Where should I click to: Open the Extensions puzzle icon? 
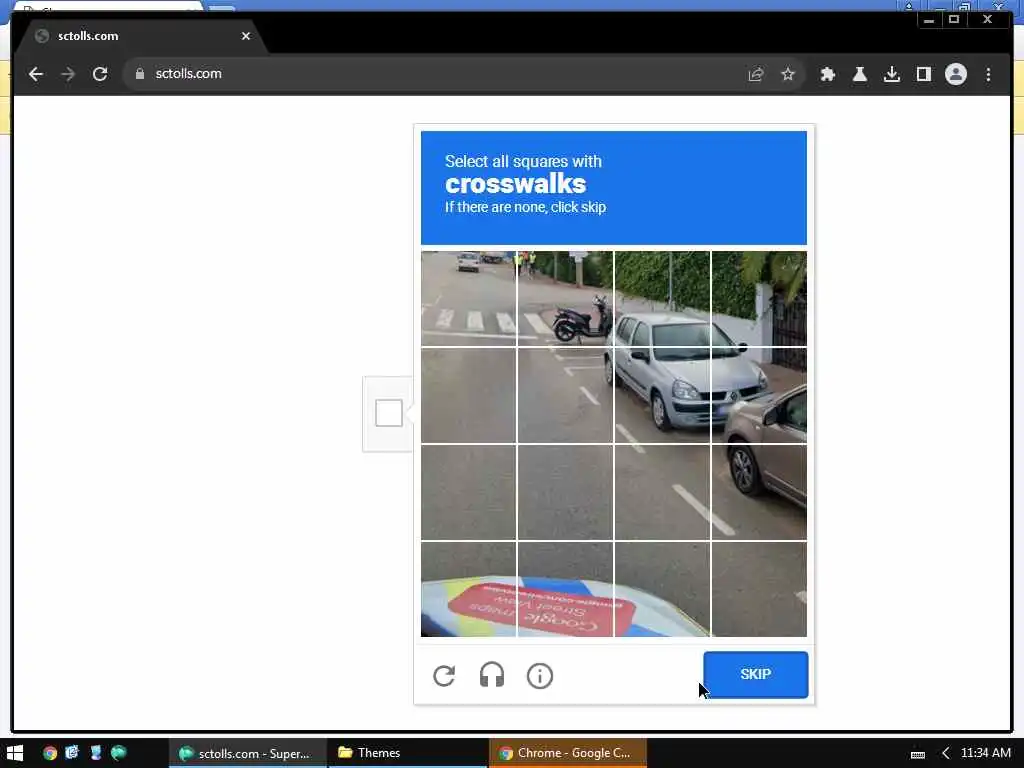827,74
